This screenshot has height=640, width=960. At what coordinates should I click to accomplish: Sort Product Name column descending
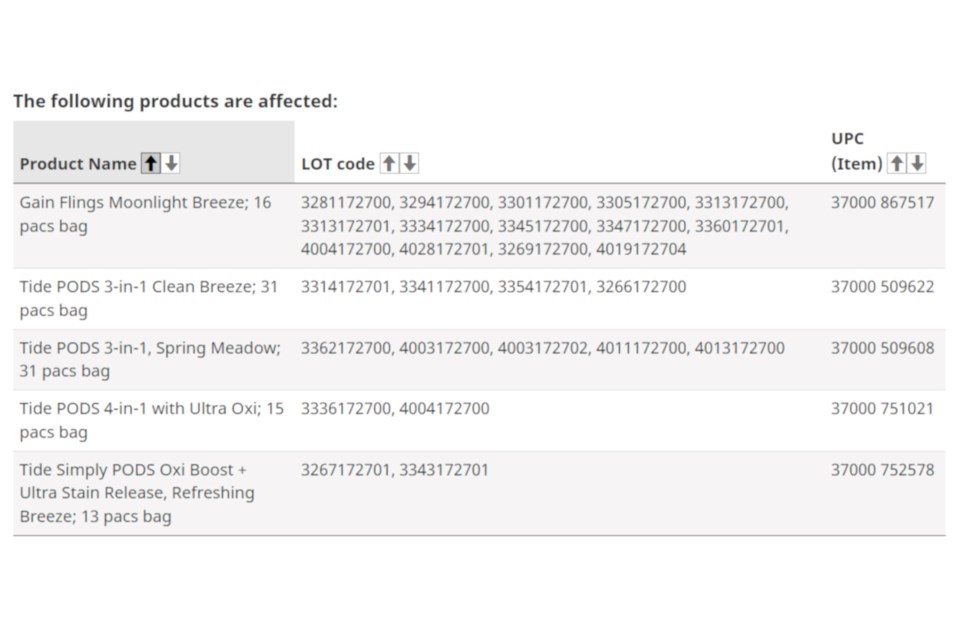pos(171,163)
